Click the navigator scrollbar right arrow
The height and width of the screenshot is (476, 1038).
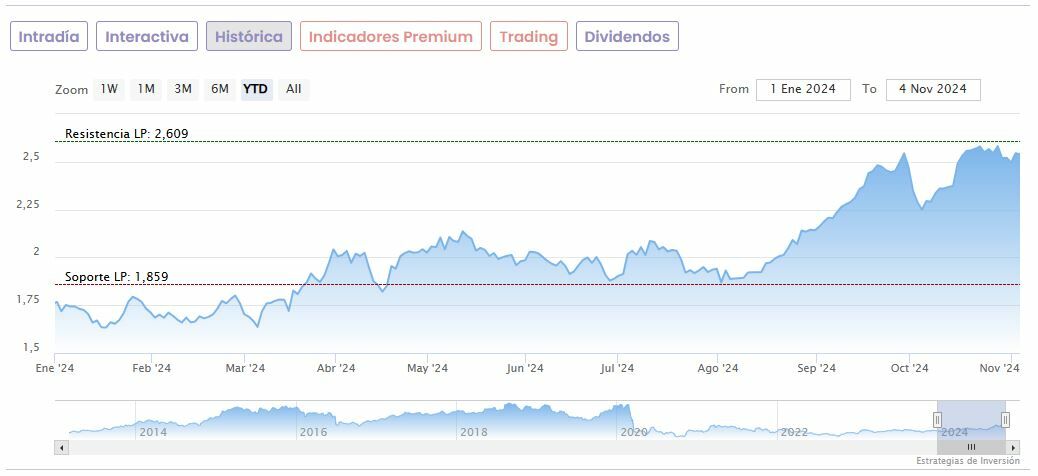[1013, 447]
